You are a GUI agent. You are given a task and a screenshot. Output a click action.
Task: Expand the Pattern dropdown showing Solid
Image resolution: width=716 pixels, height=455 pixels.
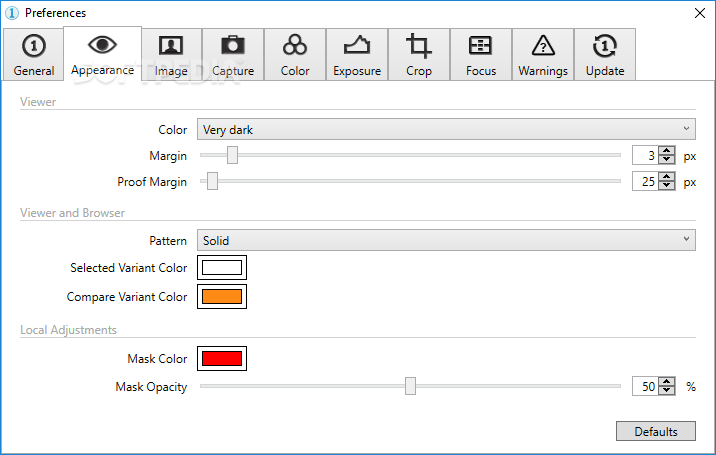(446, 240)
